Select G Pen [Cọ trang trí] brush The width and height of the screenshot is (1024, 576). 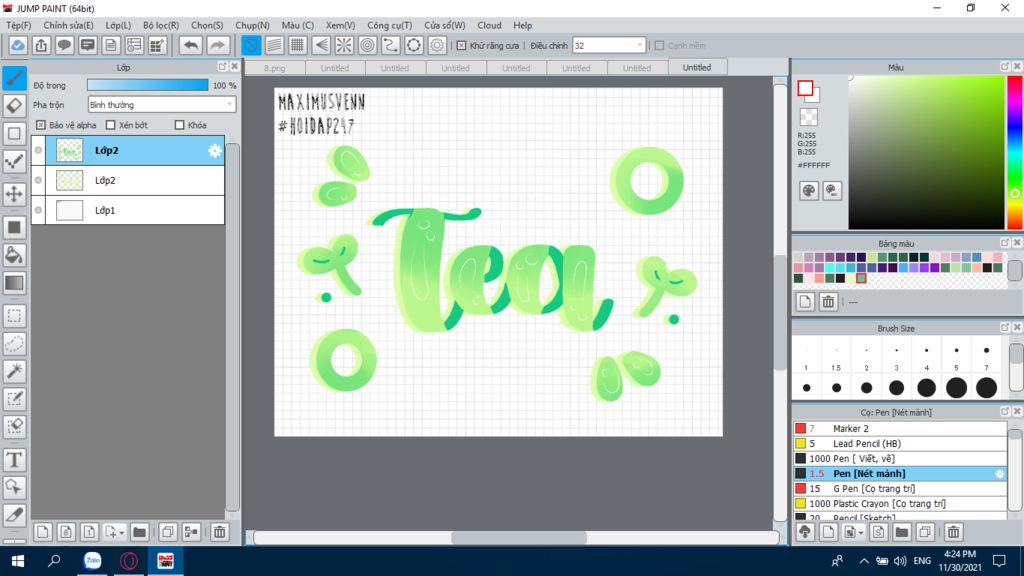pyautogui.click(x=900, y=488)
